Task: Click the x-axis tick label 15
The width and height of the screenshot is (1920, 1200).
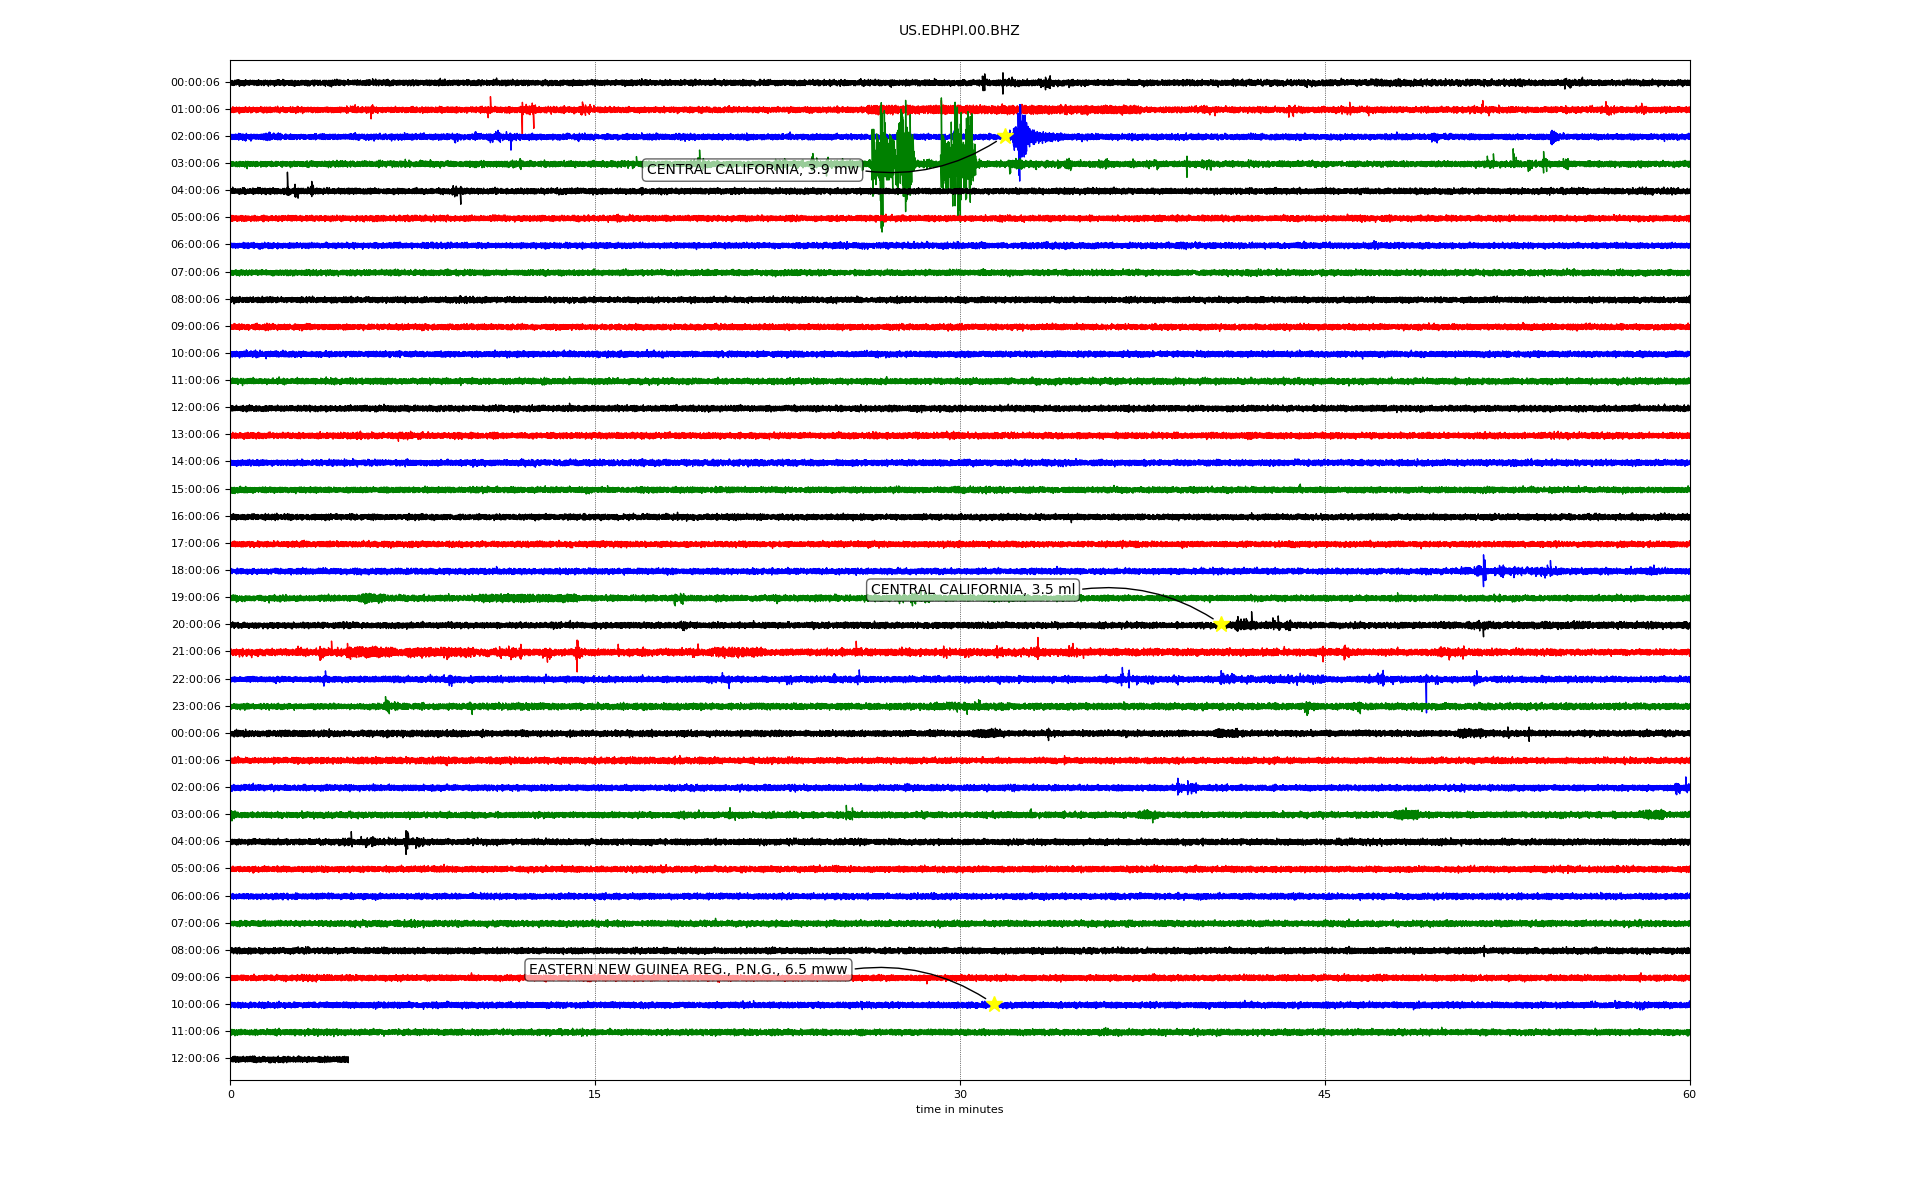Action: pos(595,1094)
